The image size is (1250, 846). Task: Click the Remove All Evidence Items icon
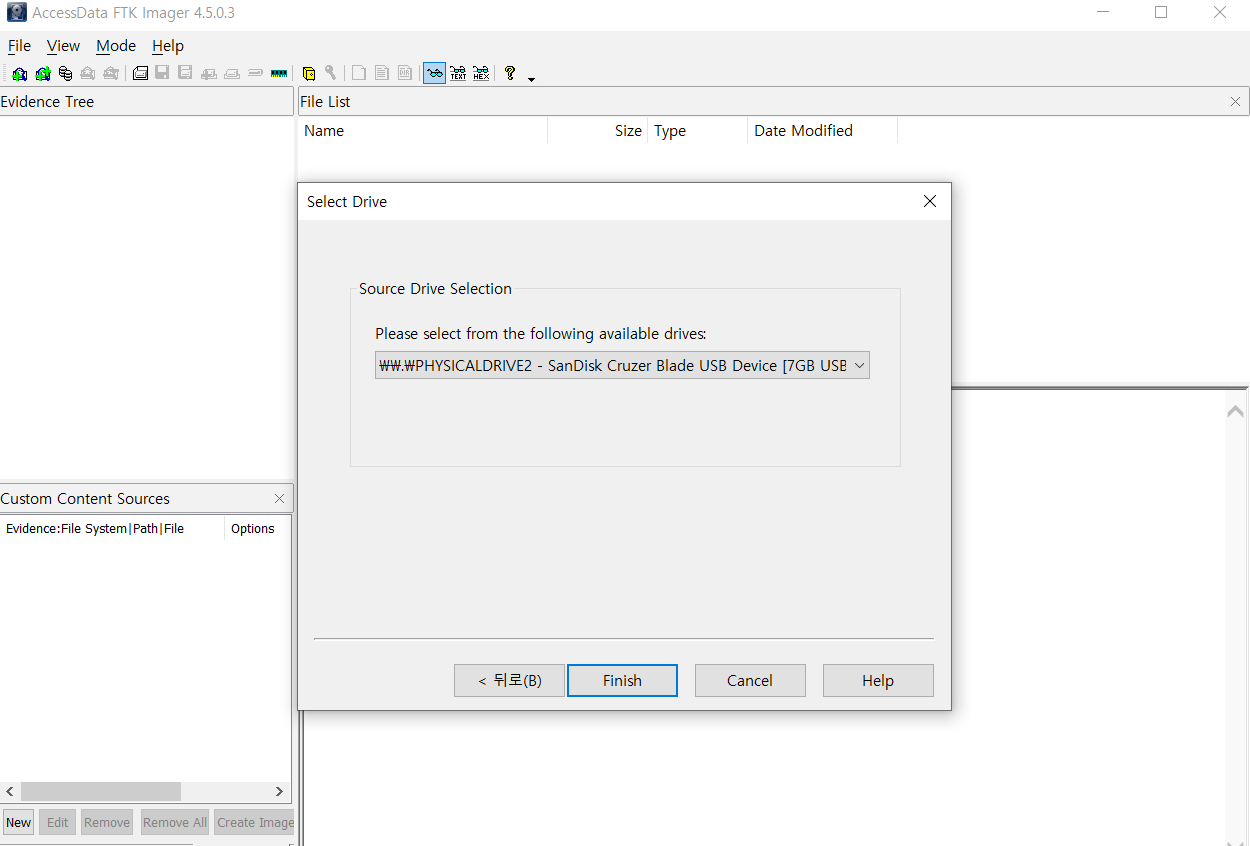(x=111, y=73)
